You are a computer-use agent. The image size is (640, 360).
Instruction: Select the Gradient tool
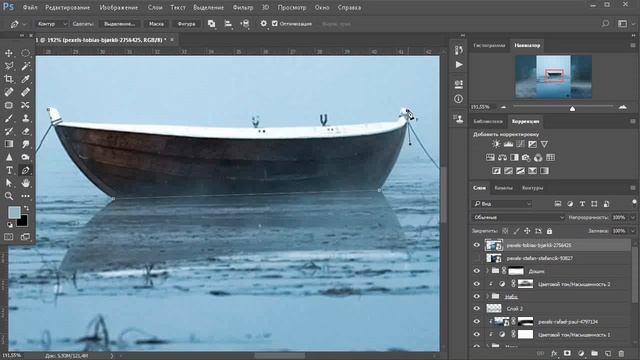pos(9,144)
